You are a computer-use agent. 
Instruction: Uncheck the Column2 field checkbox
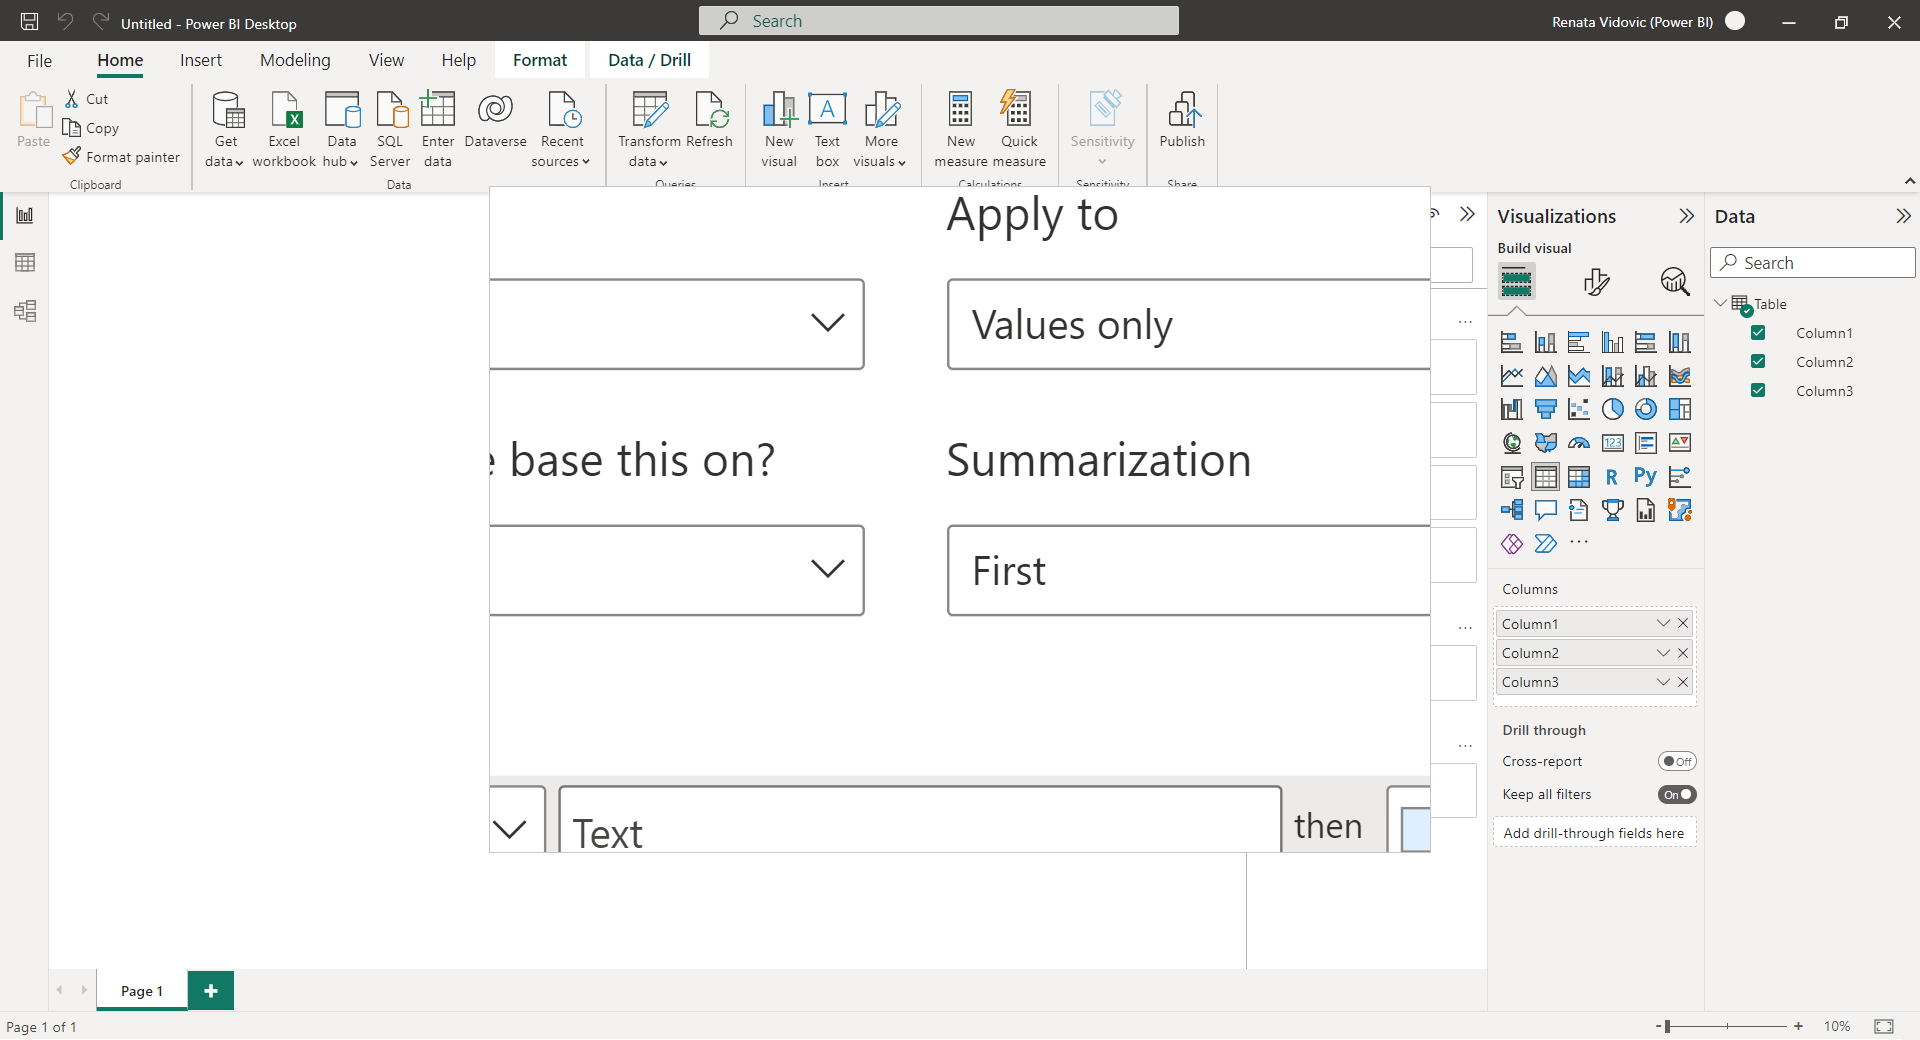[x=1758, y=362]
